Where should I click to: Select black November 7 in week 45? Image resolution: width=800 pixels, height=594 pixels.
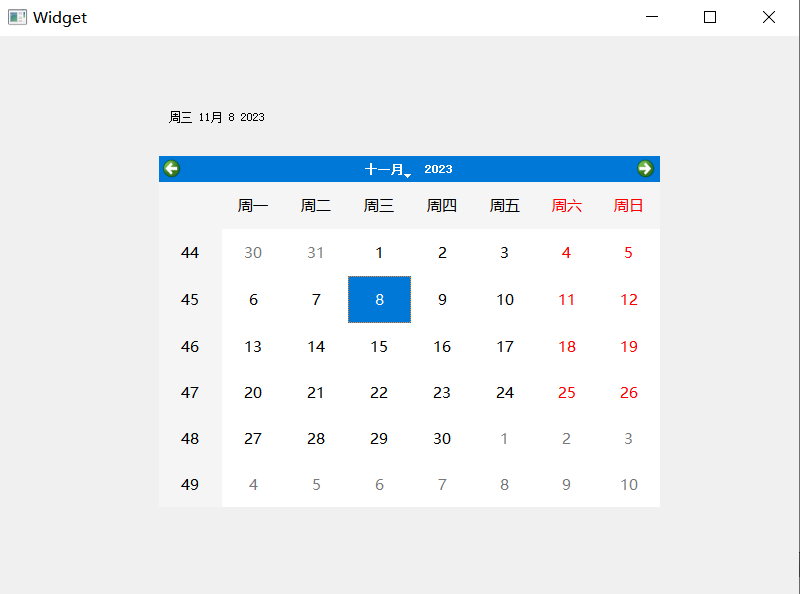316,300
